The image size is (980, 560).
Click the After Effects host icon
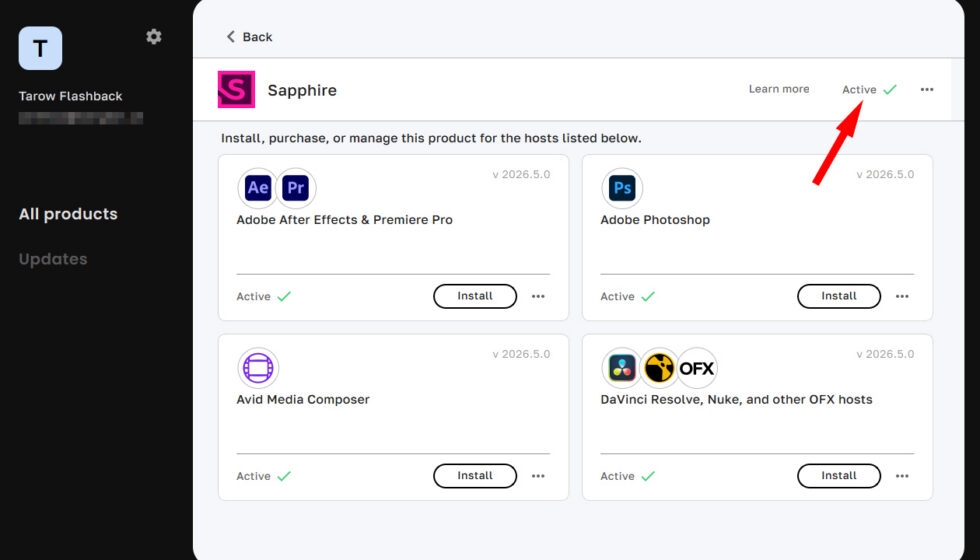pyautogui.click(x=258, y=188)
